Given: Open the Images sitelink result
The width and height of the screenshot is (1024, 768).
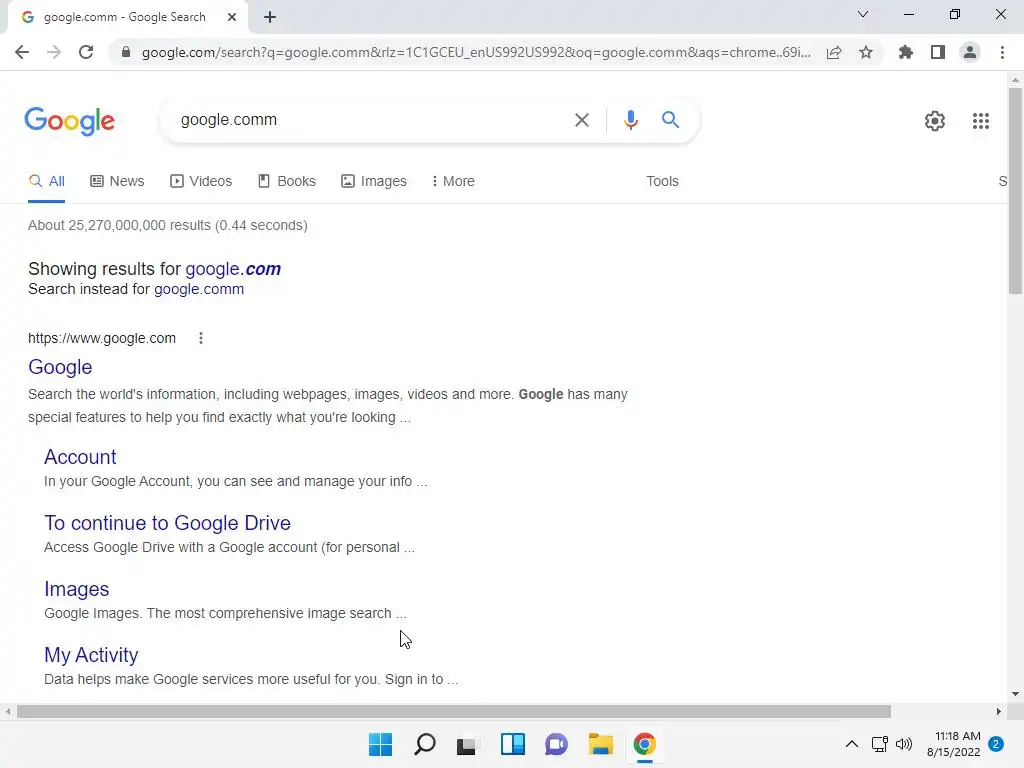Looking at the screenshot, I should [76, 589].
